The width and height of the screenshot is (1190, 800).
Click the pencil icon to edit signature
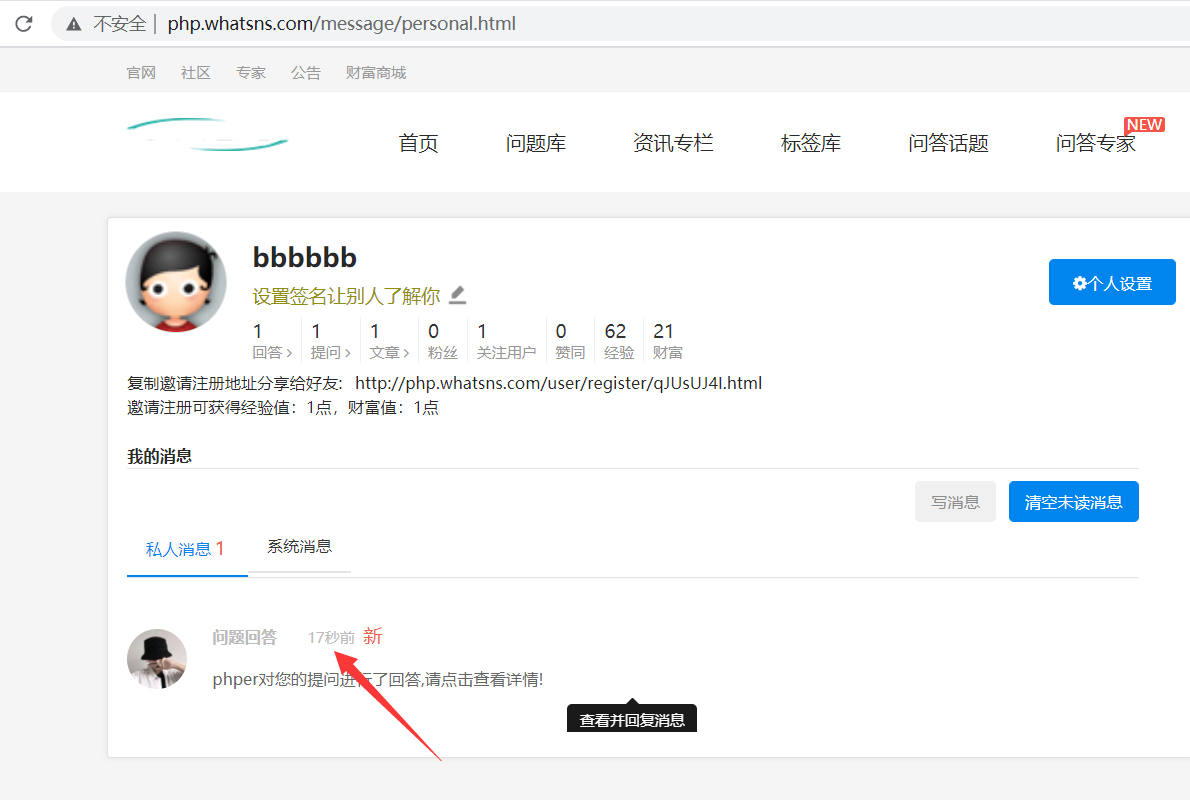pos(457,295)
